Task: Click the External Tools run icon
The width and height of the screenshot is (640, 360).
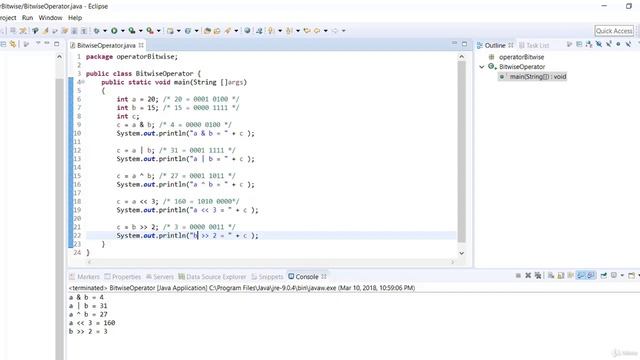Action: (150, 31)
